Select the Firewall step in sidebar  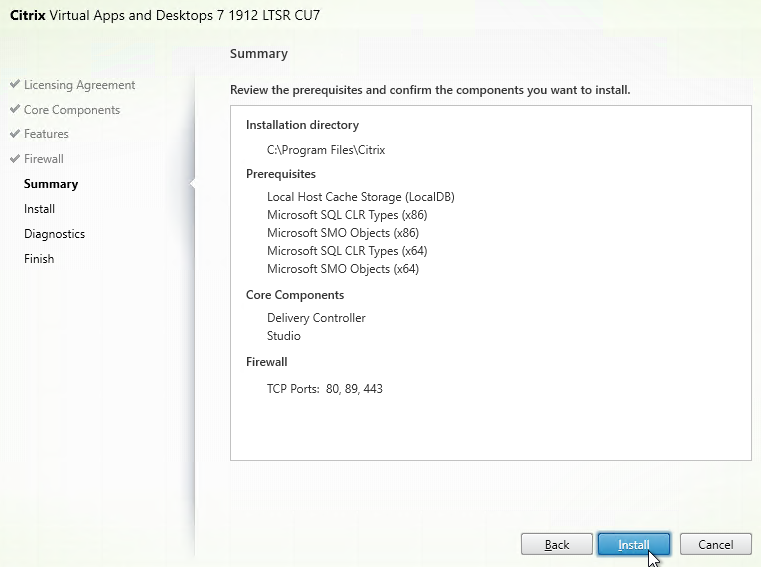click(x=44, y=159)
